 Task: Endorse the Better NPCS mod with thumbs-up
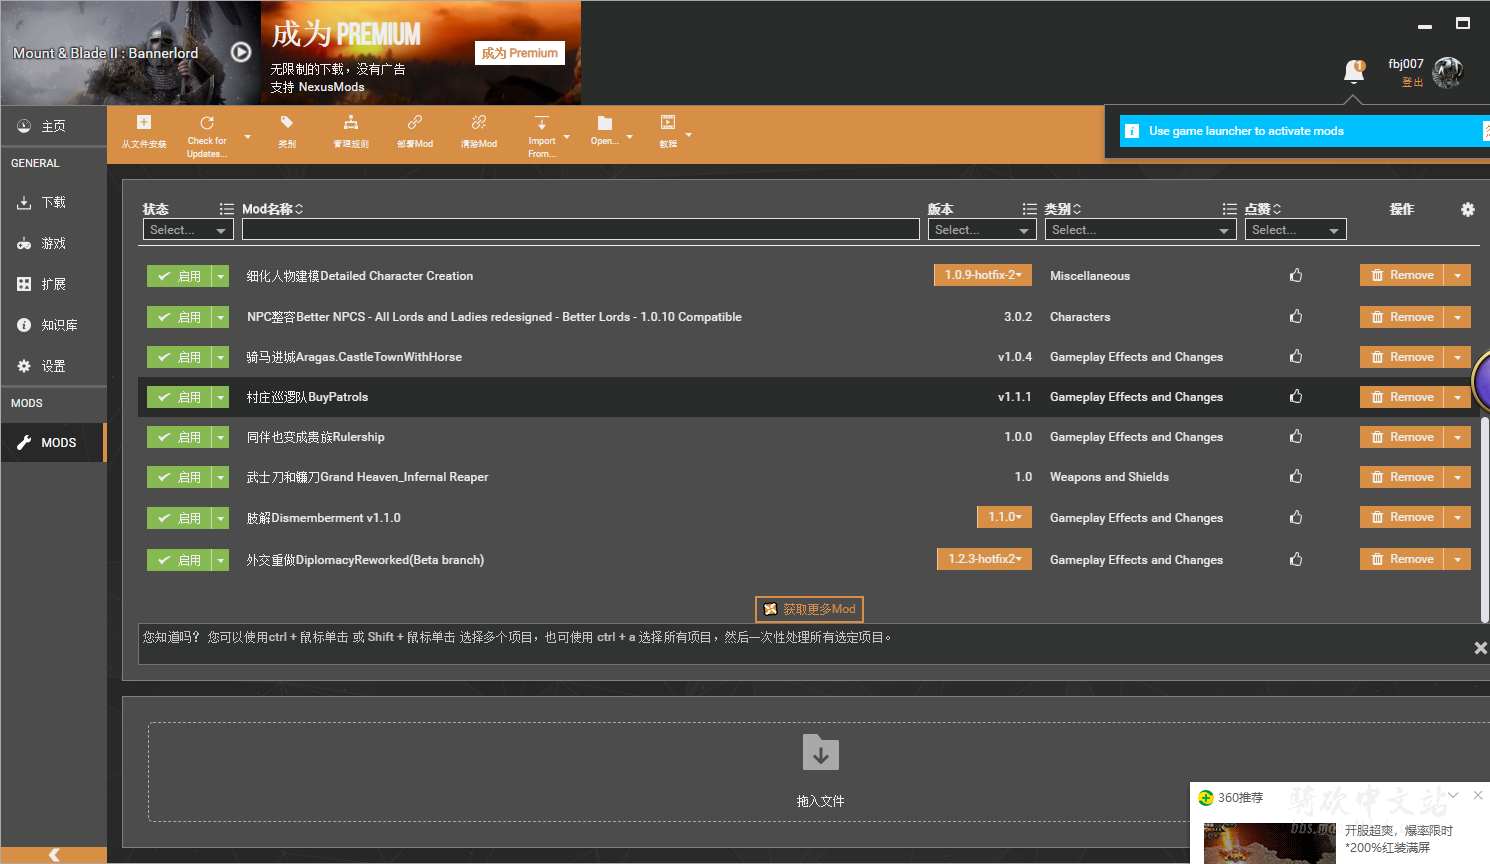pyautogui.click(x=1296, y=316)
